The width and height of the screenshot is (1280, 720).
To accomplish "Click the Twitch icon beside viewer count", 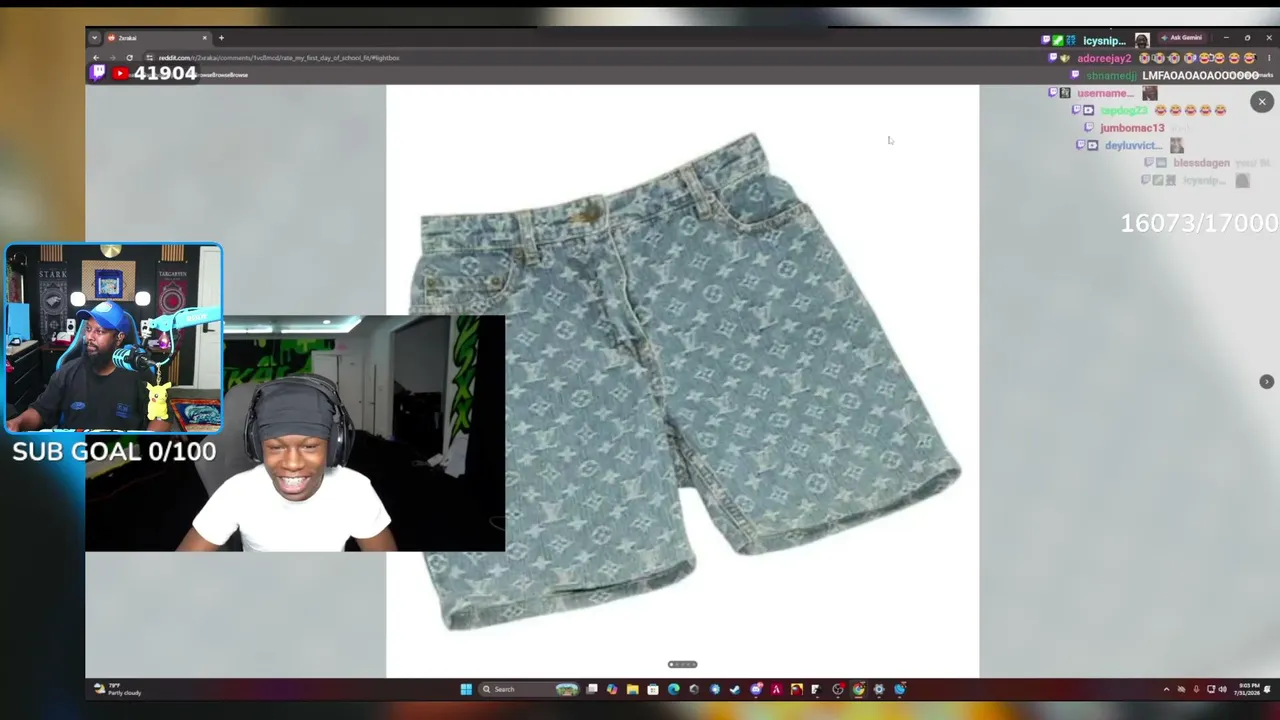I will tap(98, 73).
